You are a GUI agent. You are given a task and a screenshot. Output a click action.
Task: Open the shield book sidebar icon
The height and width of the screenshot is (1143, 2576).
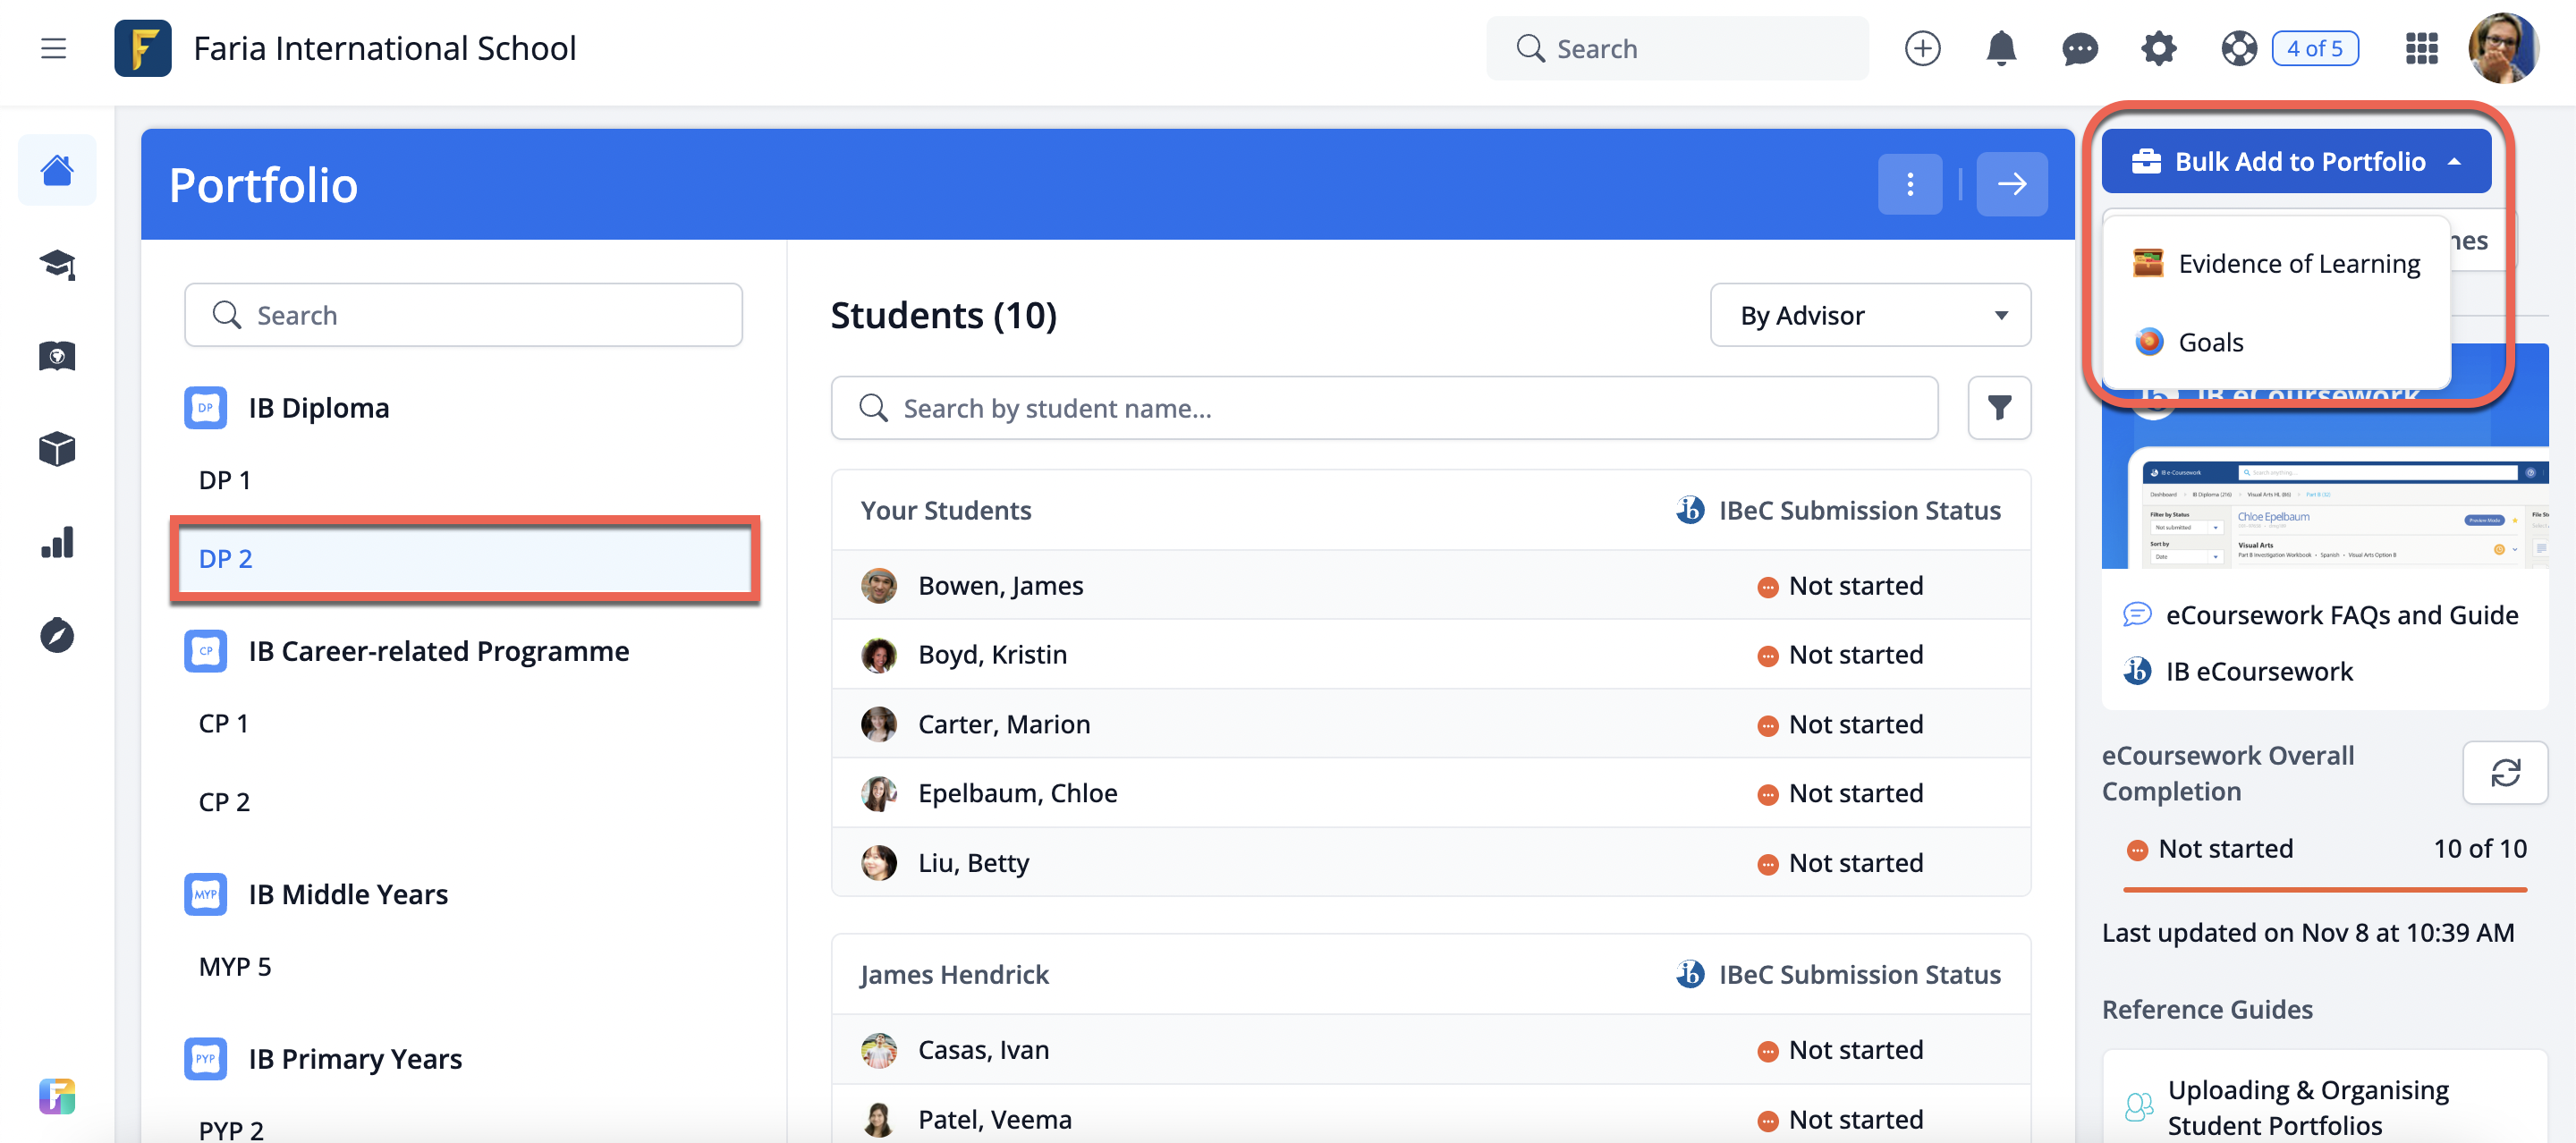(57, 356)
